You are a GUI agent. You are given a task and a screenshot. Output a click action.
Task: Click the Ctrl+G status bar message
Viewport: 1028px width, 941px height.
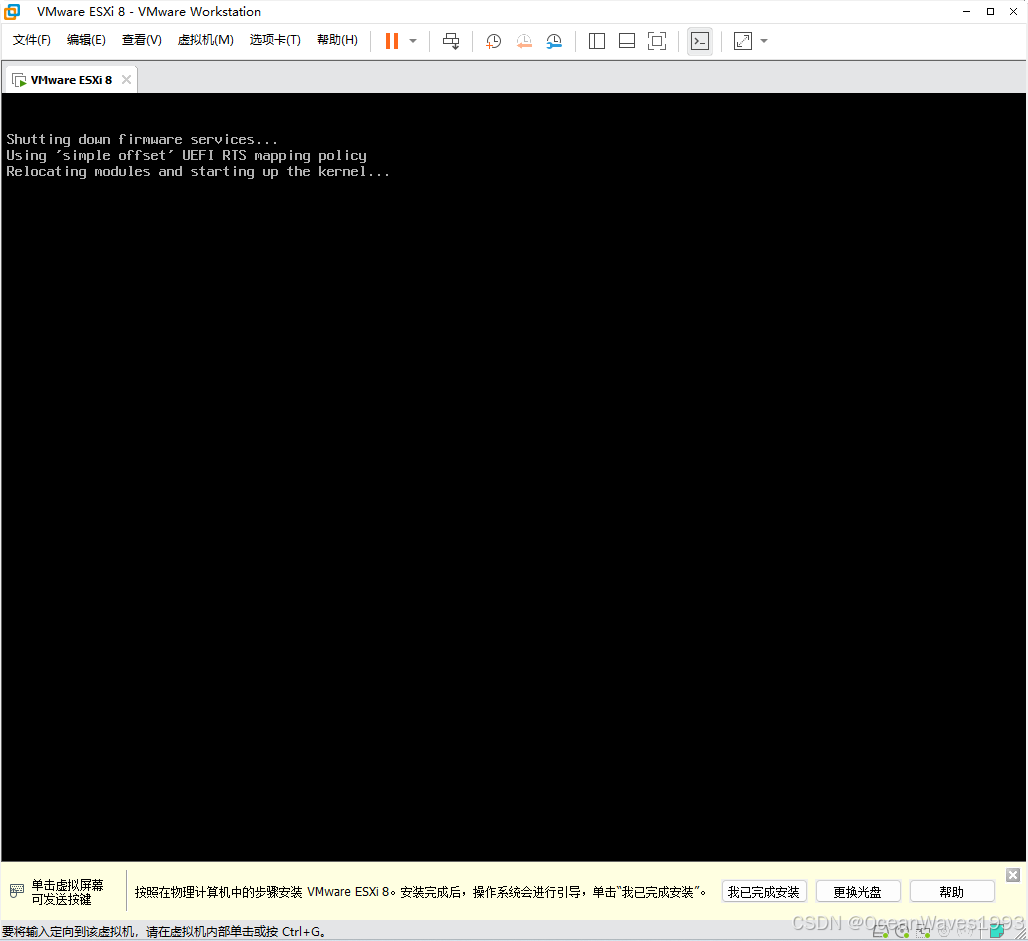[164, 931]
